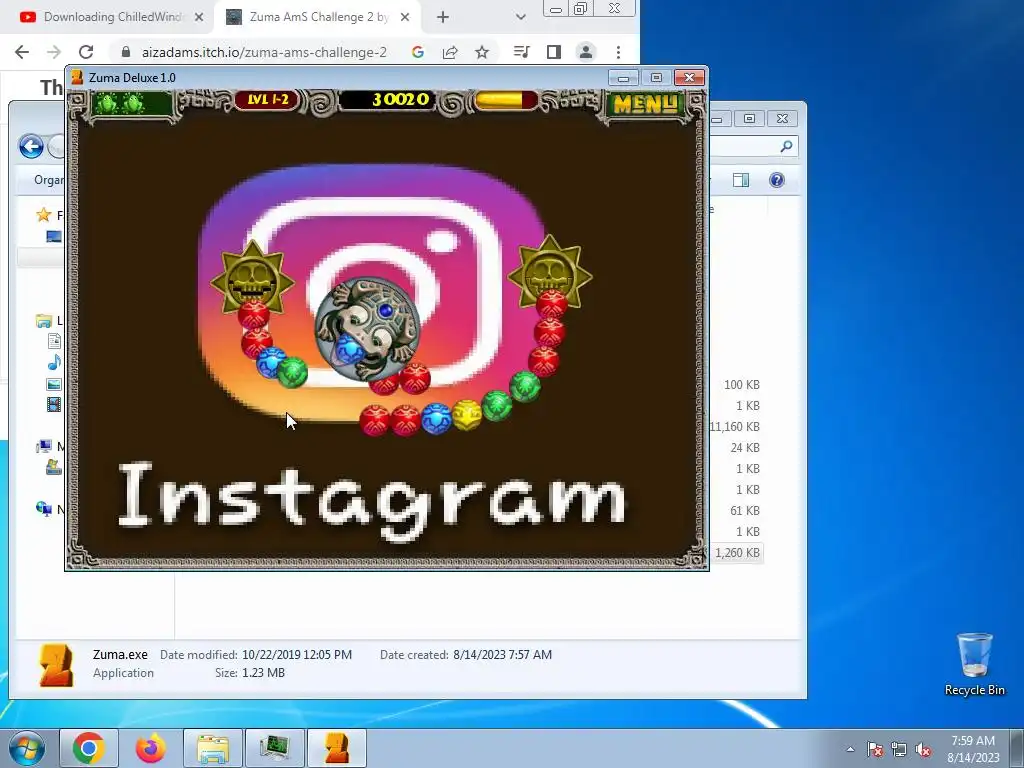Open Explorer help icon
Screen dimensions: 1024x768
776,180
